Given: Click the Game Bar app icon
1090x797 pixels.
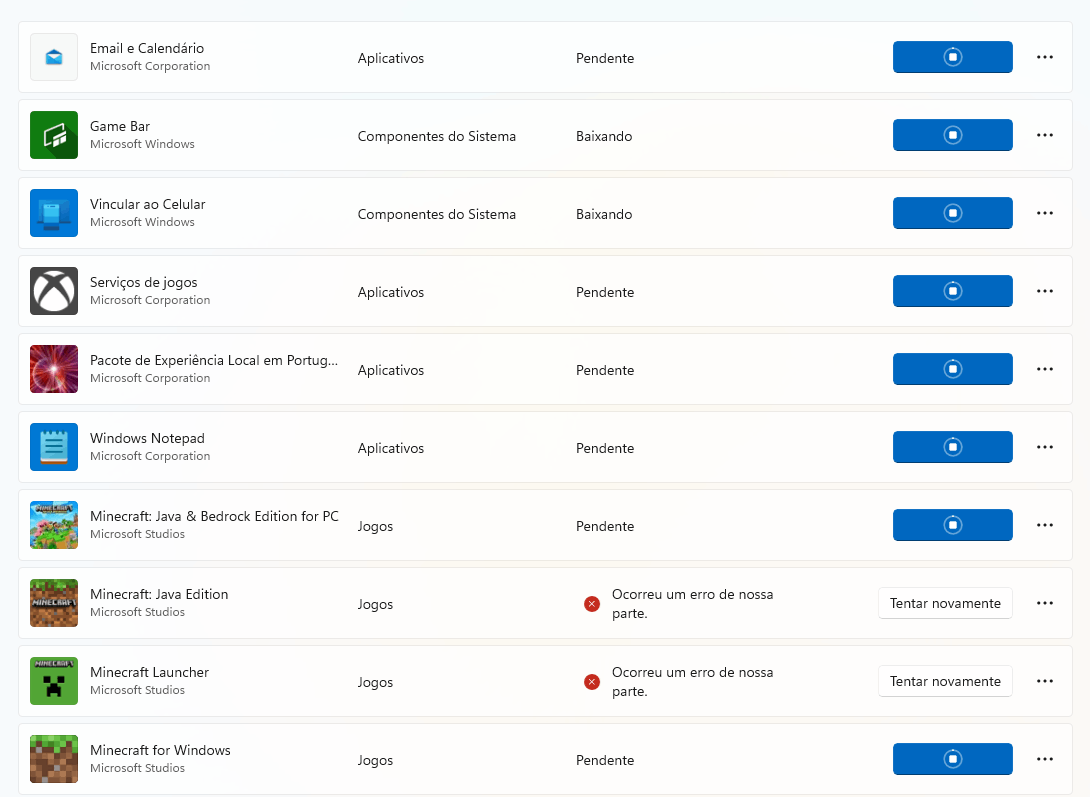Looking at the screenshot, I should (54, 135).
